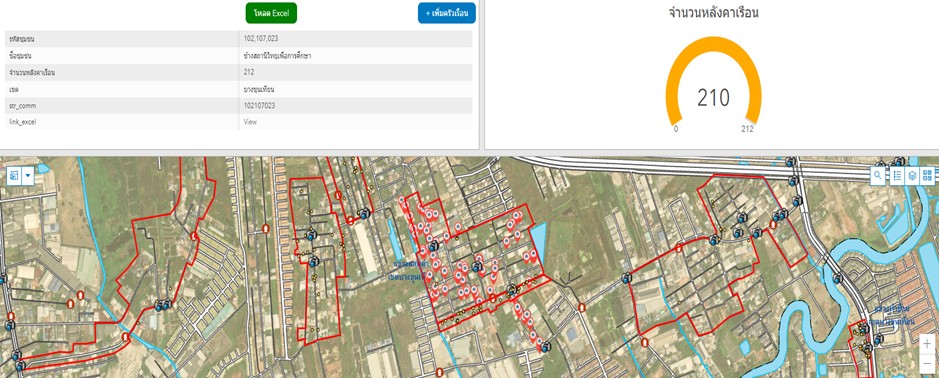Open the map legend list icon
The width and height of the screenshot is (939, 378).
tap(896, 176)
